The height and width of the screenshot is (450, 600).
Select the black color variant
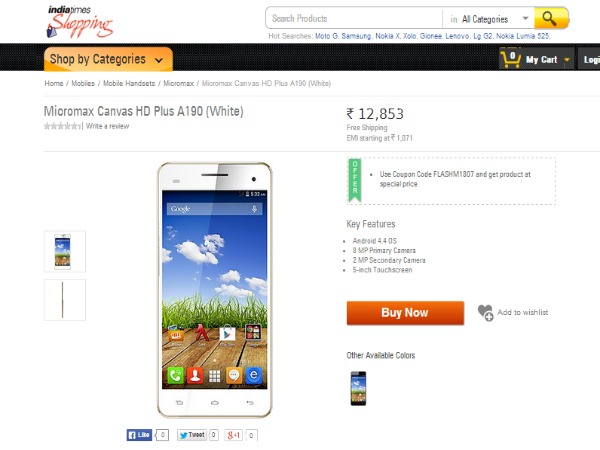pos(357,388)
